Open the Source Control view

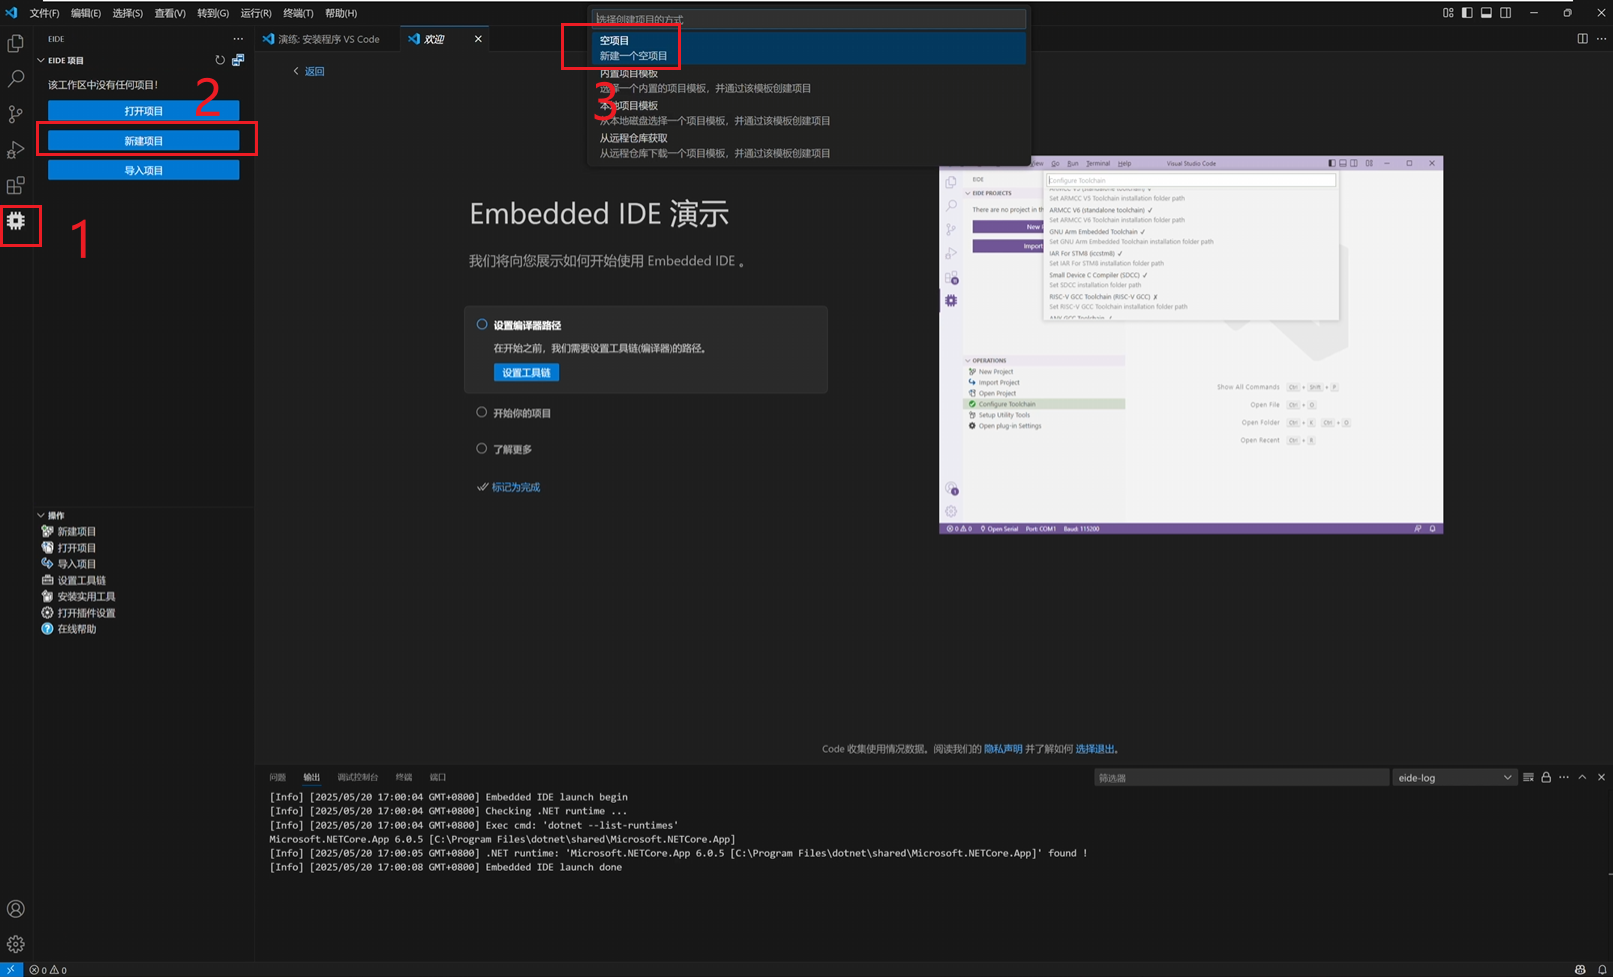pyautogui.click(x=16, y=114)
